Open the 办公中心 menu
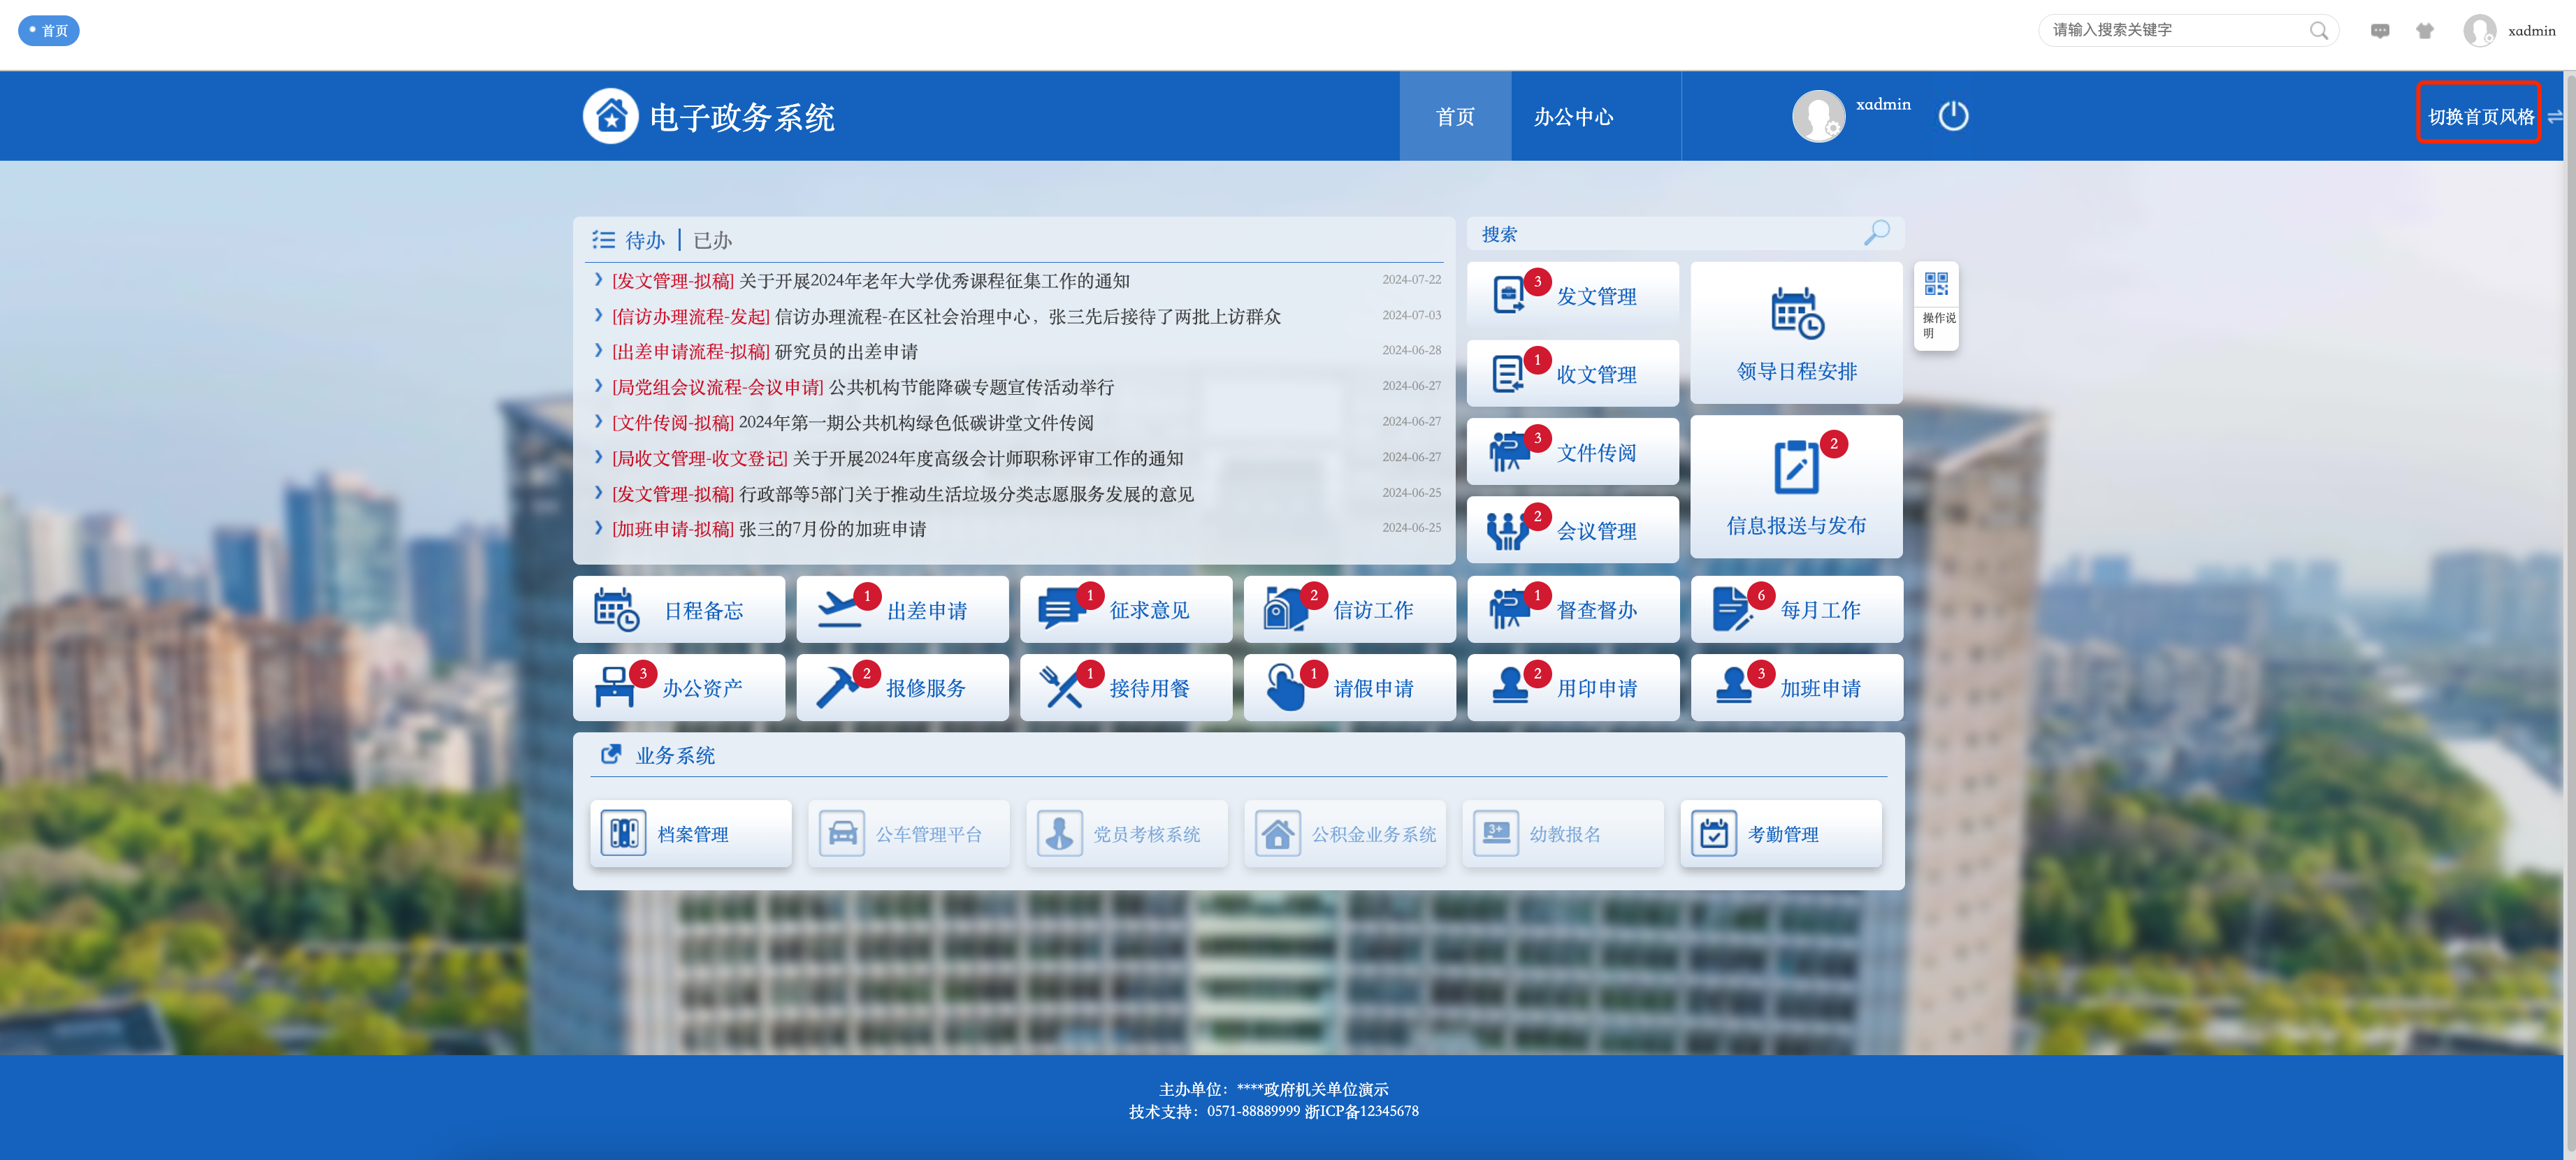 pyautogui.click(x=1573, y=117)
